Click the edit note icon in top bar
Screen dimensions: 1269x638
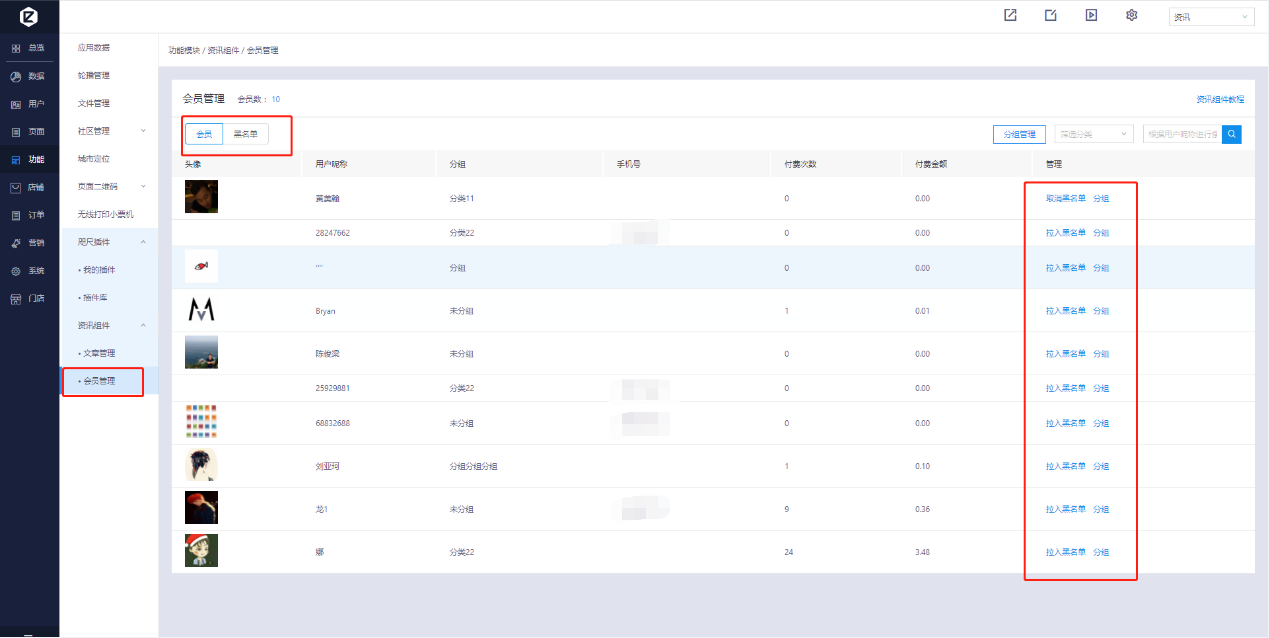tap(1050, 15)
